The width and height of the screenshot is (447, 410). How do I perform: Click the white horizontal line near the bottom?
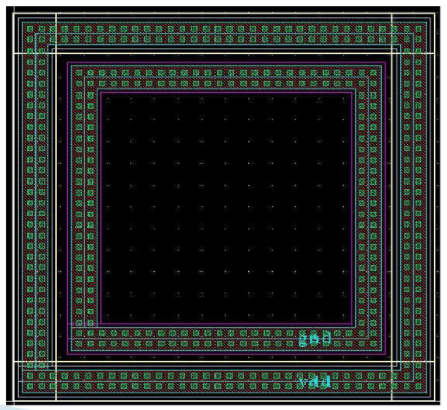[224, 361]
